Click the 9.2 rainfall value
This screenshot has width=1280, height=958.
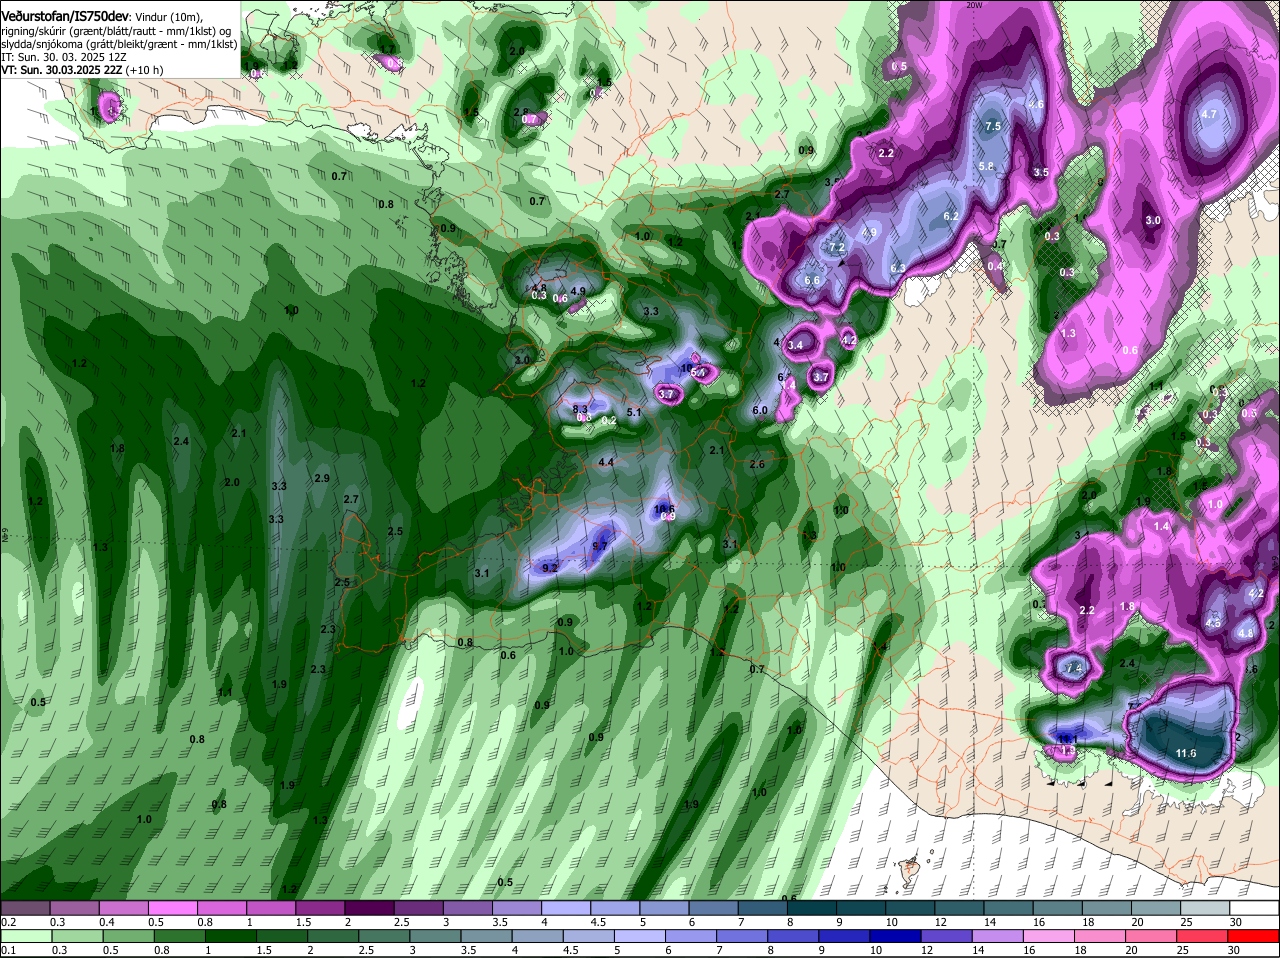[x=549, y=567]
